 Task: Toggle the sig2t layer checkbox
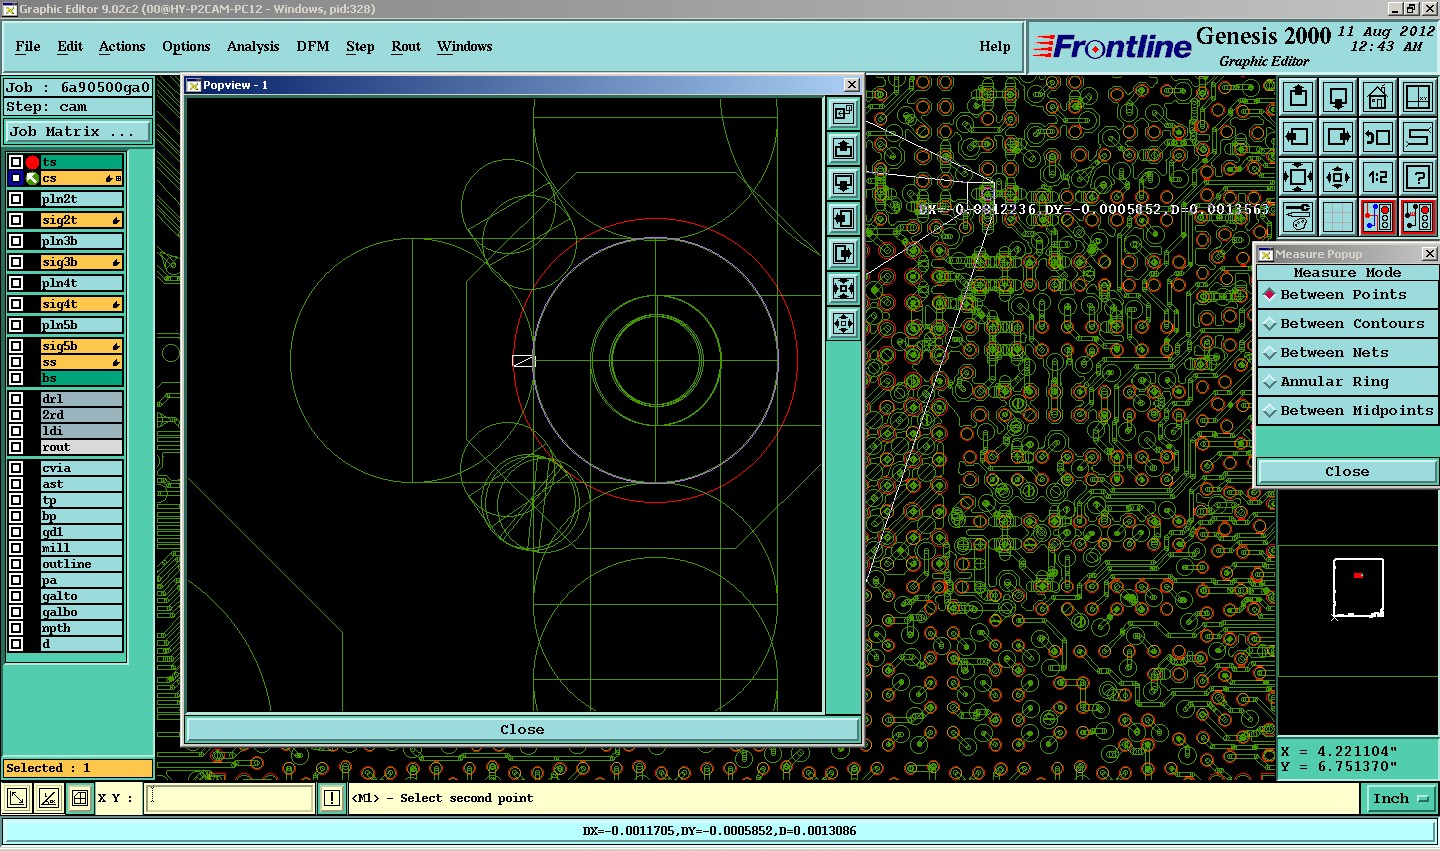click(16, 220)
